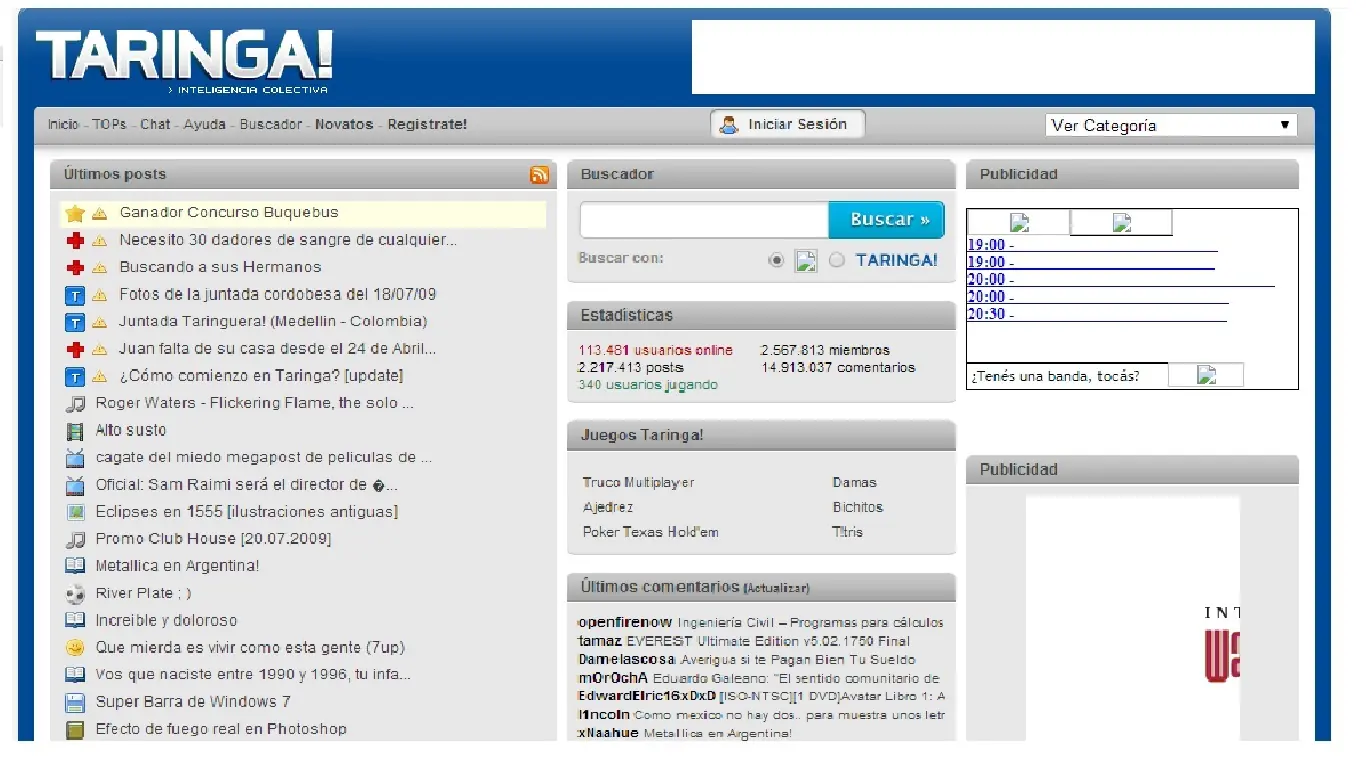Open the Metallica en Argentina! post

pyautogui.click(x=177, y=566)
